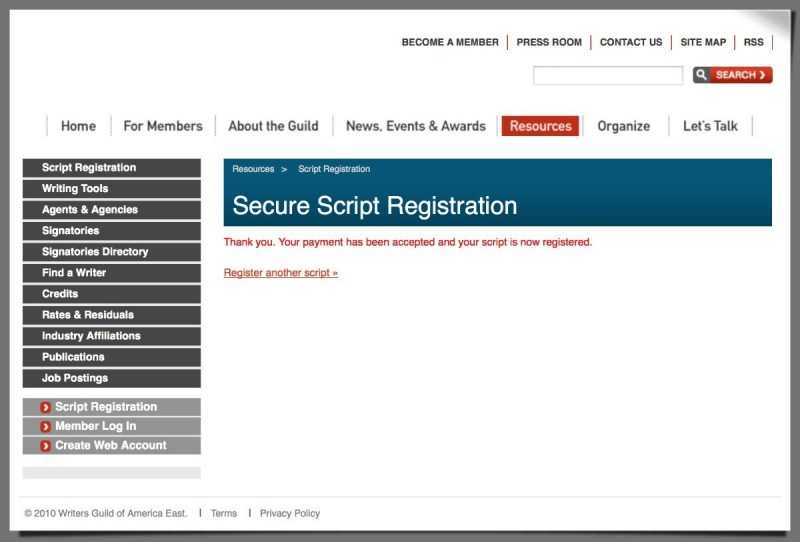Open the RSS feed link

753,42
